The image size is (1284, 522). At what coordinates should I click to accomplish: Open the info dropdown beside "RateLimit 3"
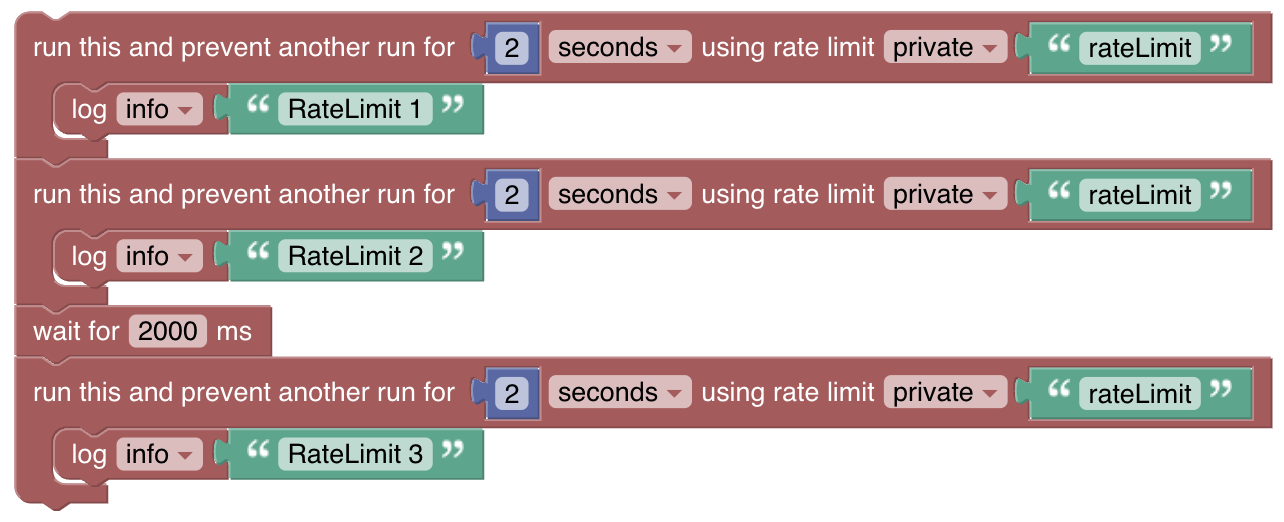click(159, 455)
